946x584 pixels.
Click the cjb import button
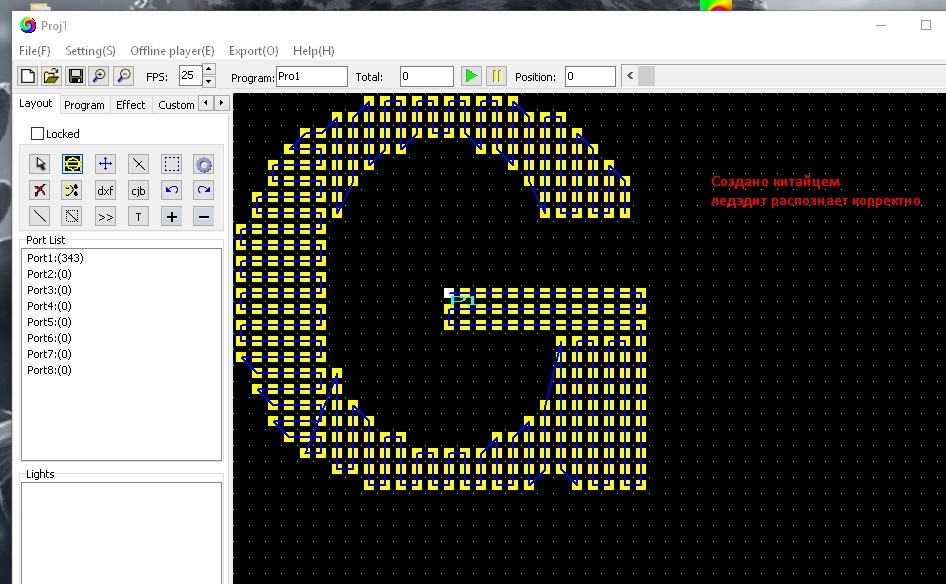138,191
